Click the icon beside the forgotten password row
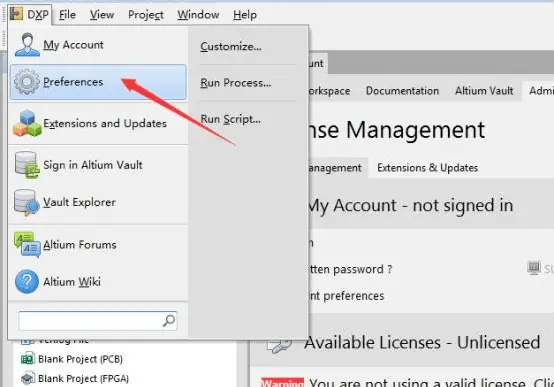 pos(534,268)
